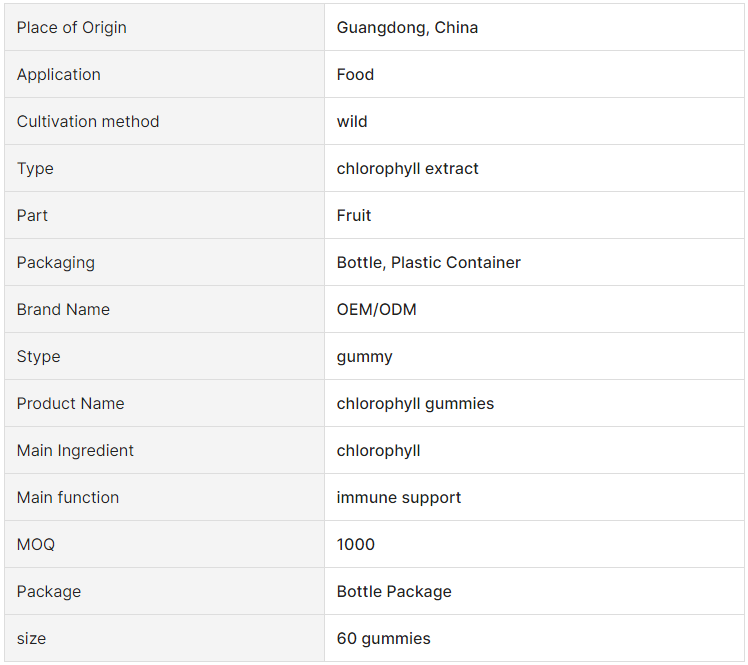748x665 pixels.
Task: Click the 'size' row label
Action: pos(31,638)
